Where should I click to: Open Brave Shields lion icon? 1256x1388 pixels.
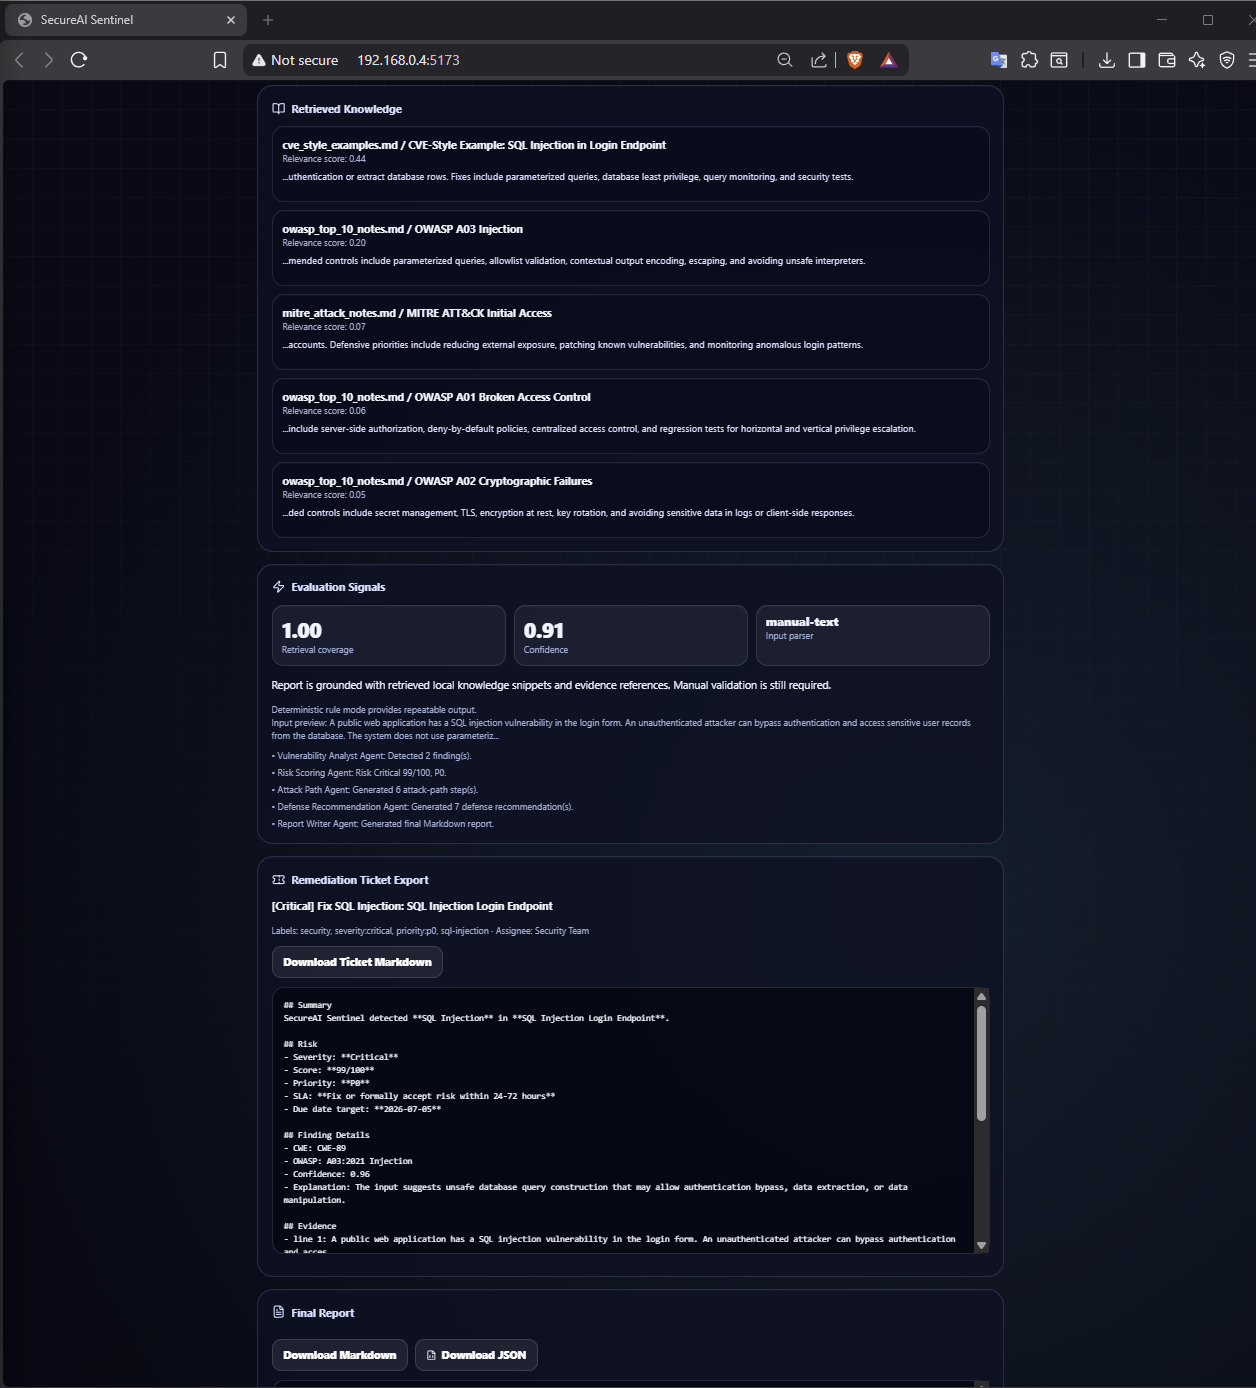[855, 60]
